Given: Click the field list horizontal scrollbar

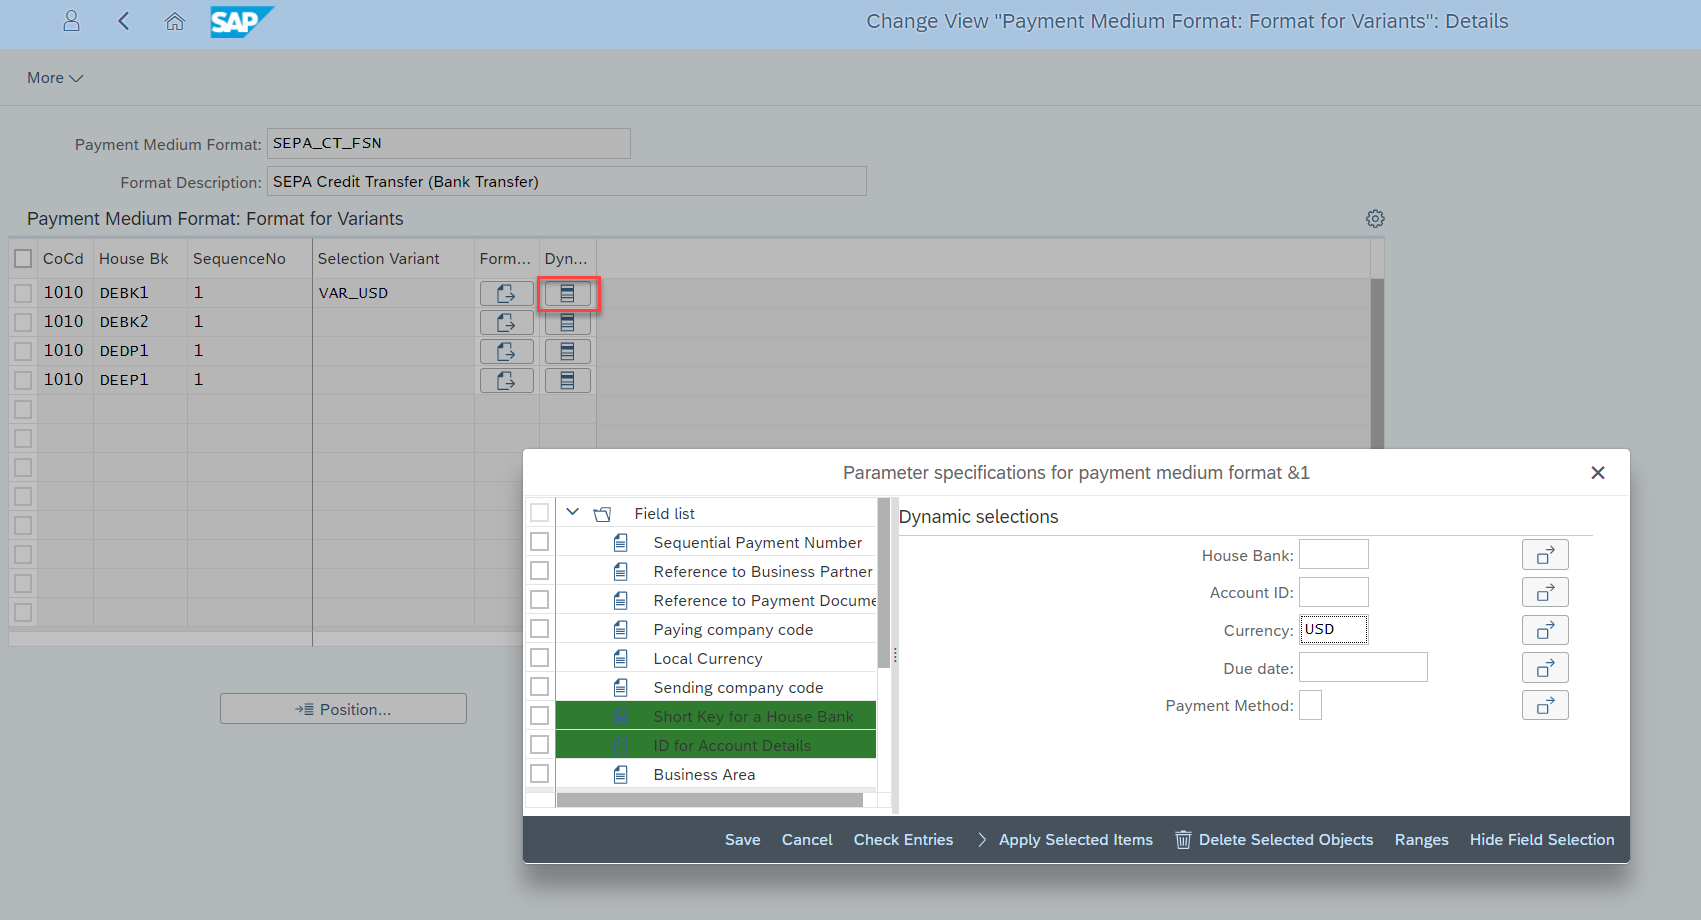Looking at the screenshot, I should pos(709,800).
